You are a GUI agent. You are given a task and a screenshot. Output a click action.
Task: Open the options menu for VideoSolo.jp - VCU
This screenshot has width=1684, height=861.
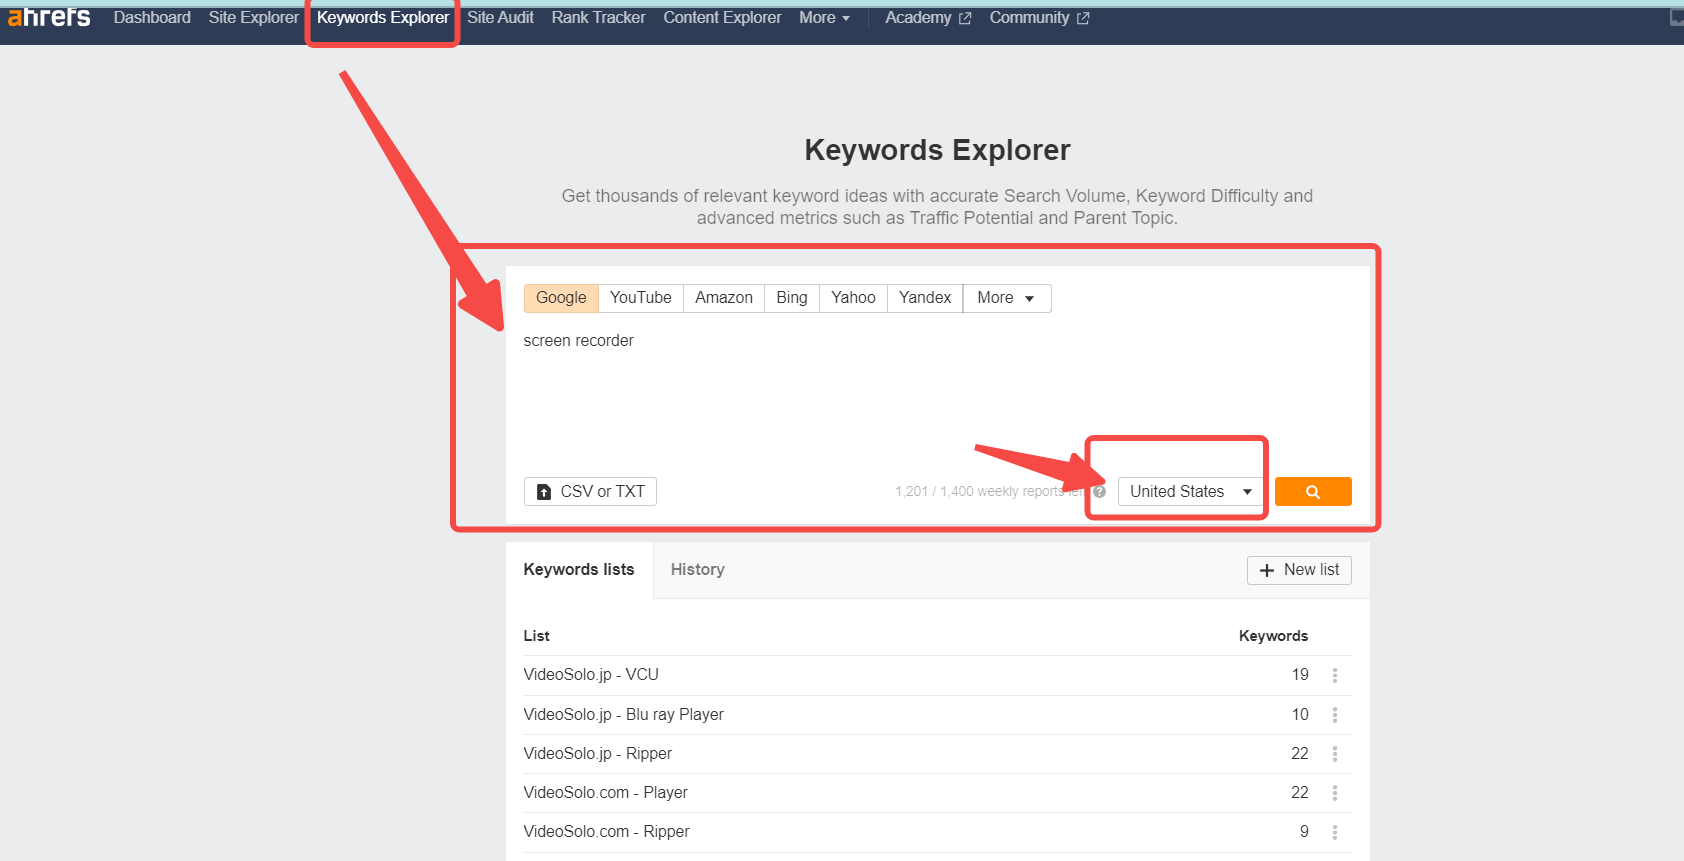1335,675
